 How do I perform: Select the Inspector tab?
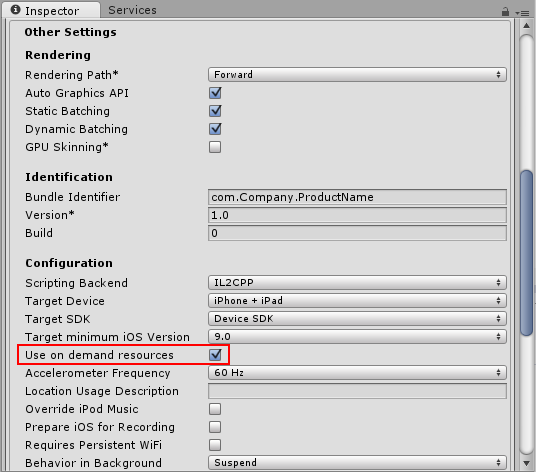coord(51,10)
